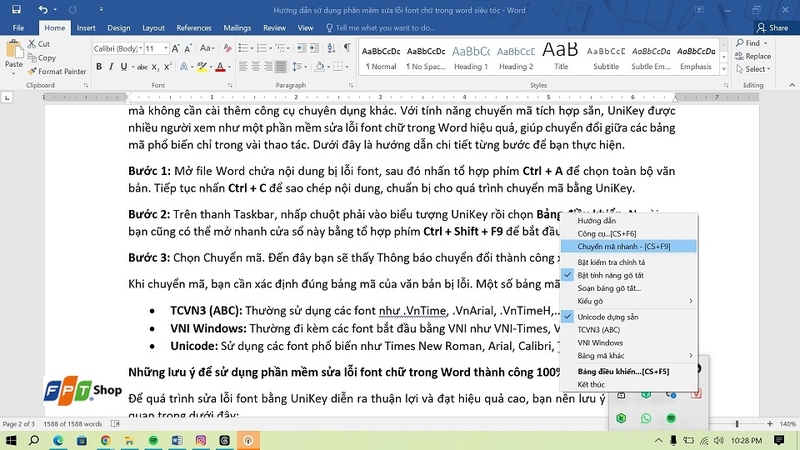Expand the 'Kiểu gõ' submenu

[x=629, y=301]
